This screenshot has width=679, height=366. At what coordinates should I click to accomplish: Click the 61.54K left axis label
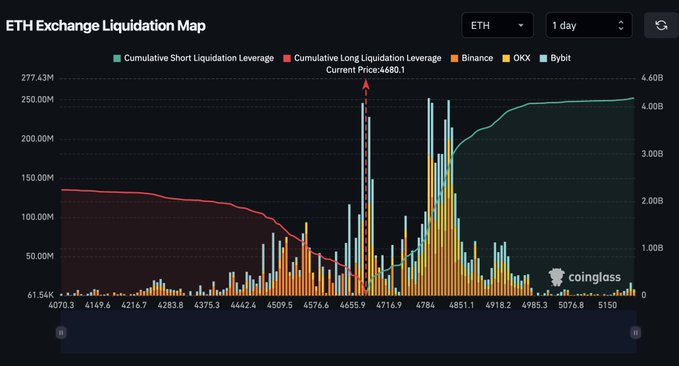click(40, 295)
